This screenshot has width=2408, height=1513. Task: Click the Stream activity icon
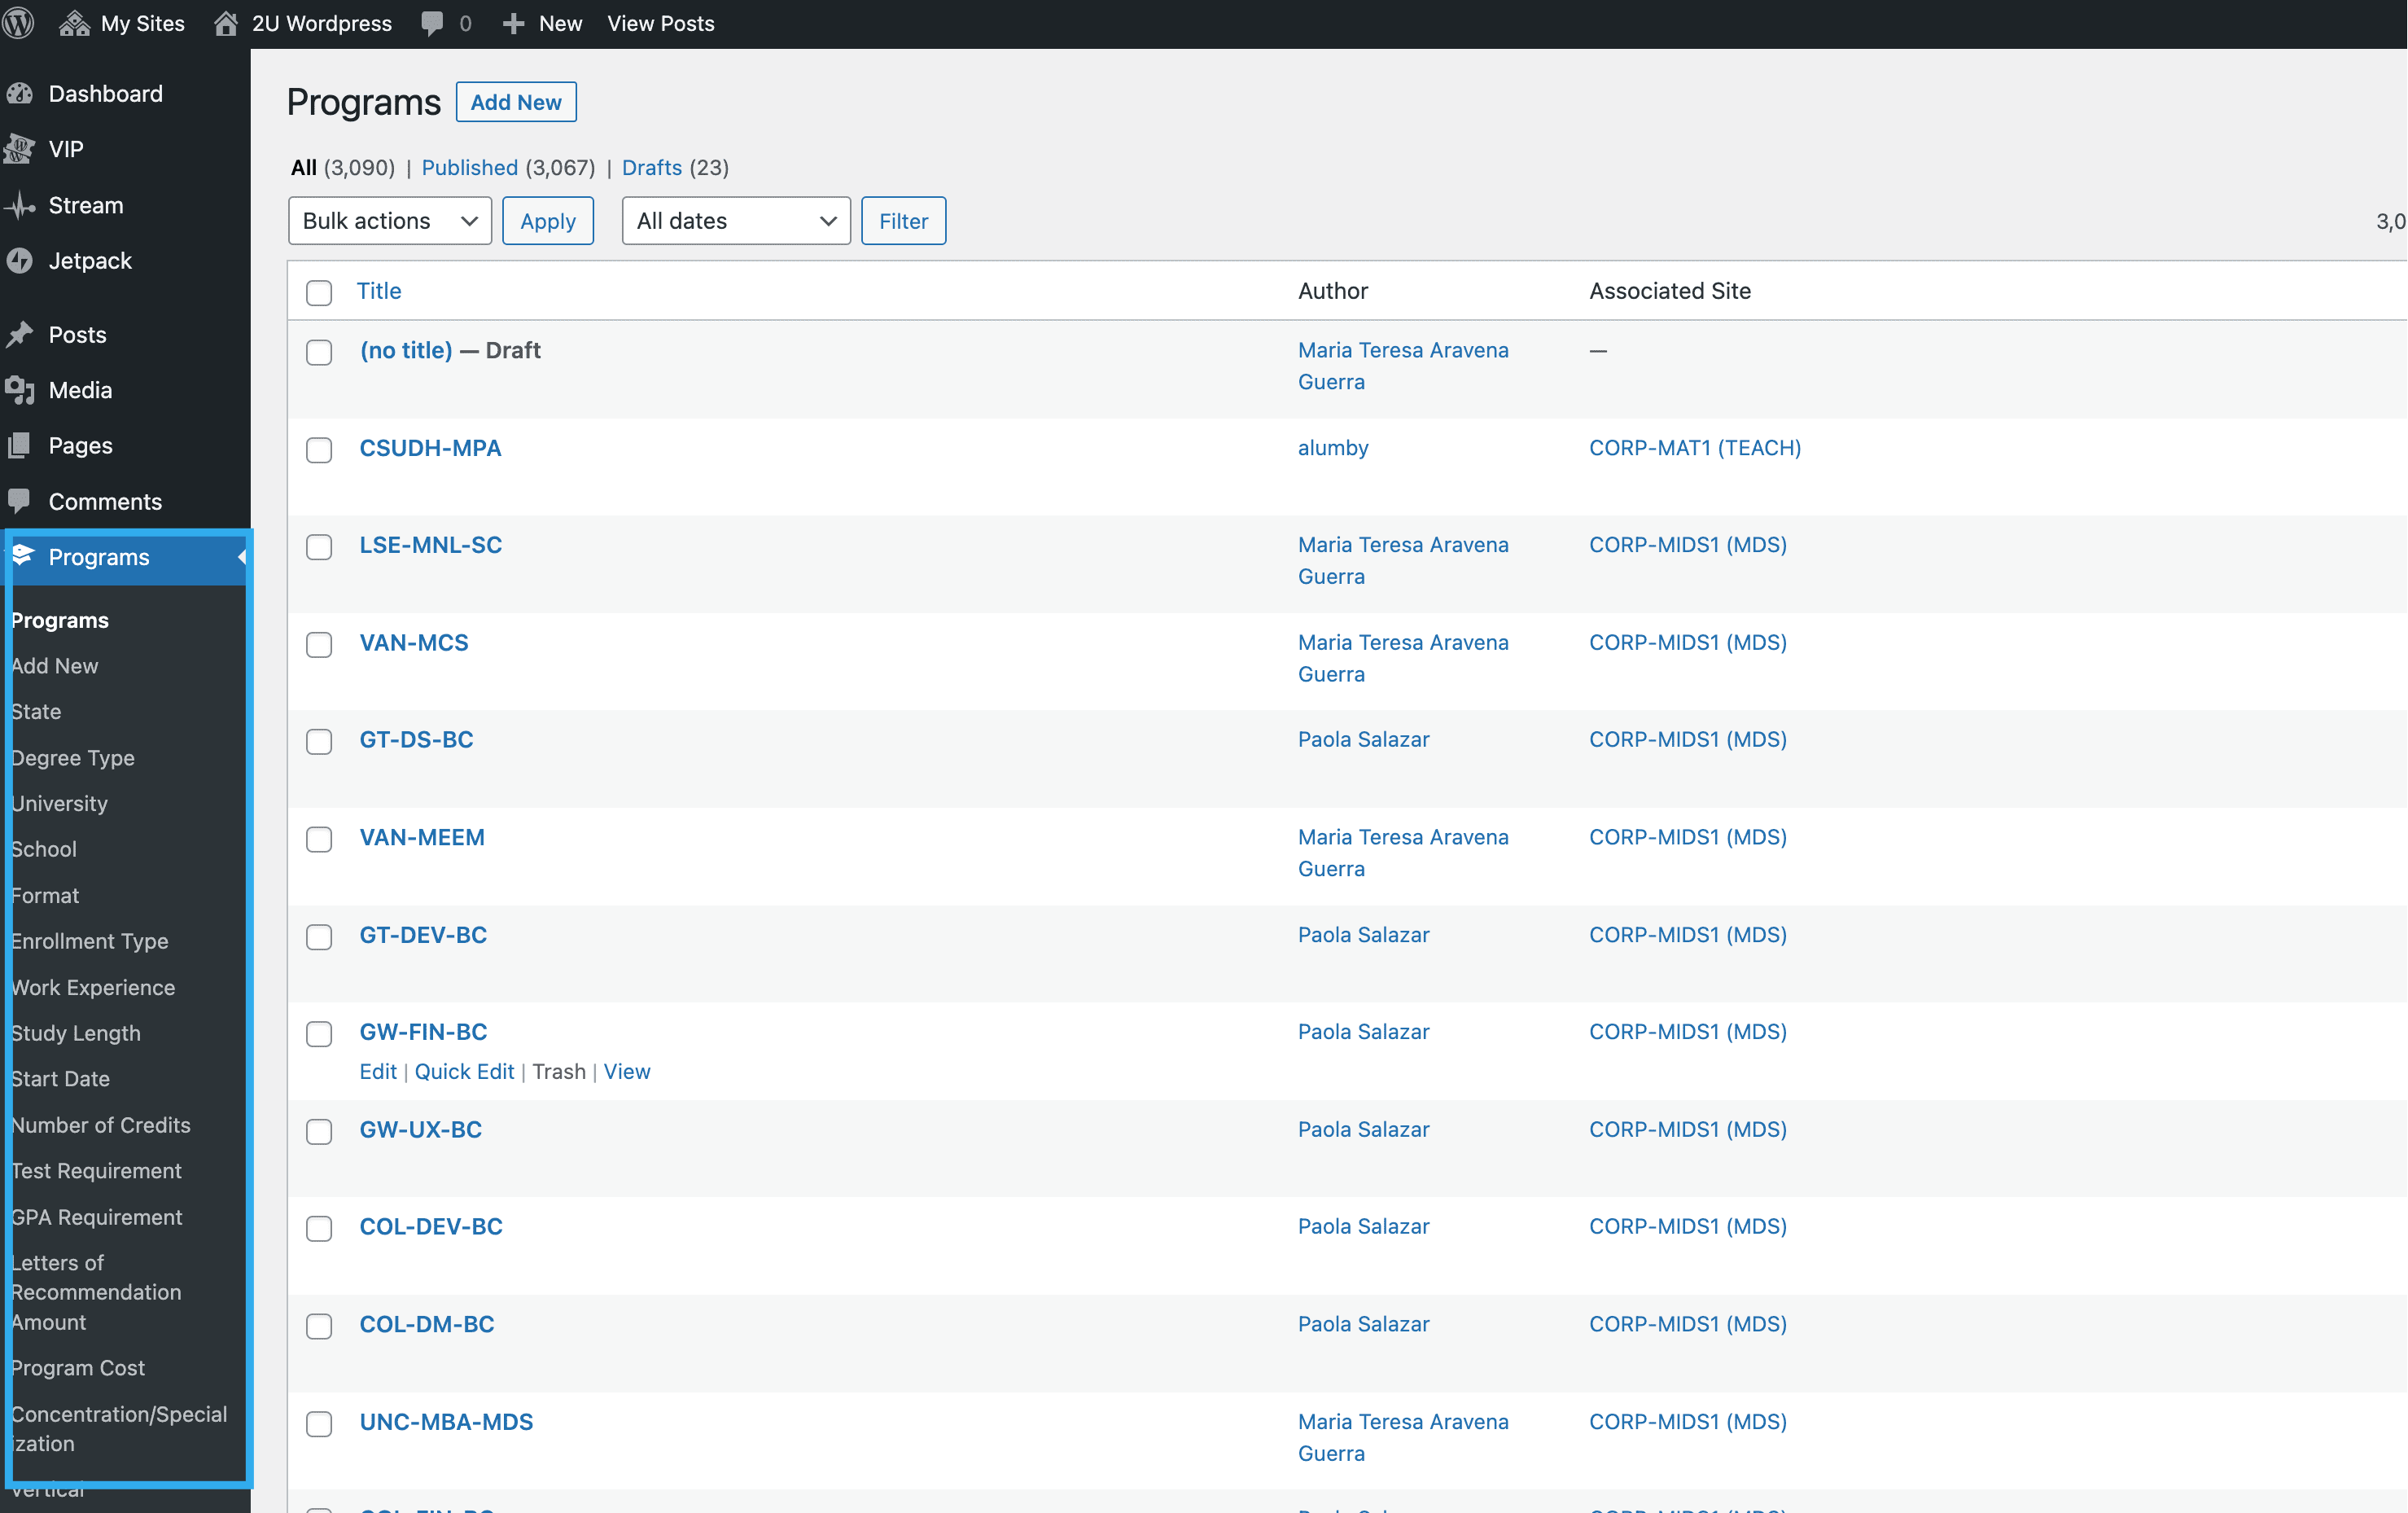(x=20, y=206)
